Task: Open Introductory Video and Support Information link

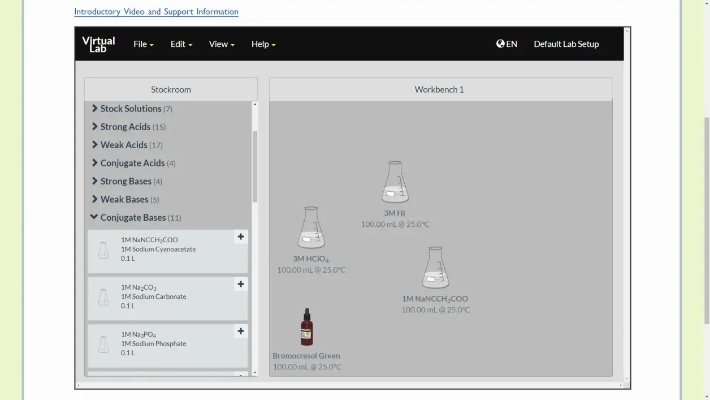Action: [x=156, y=11]
